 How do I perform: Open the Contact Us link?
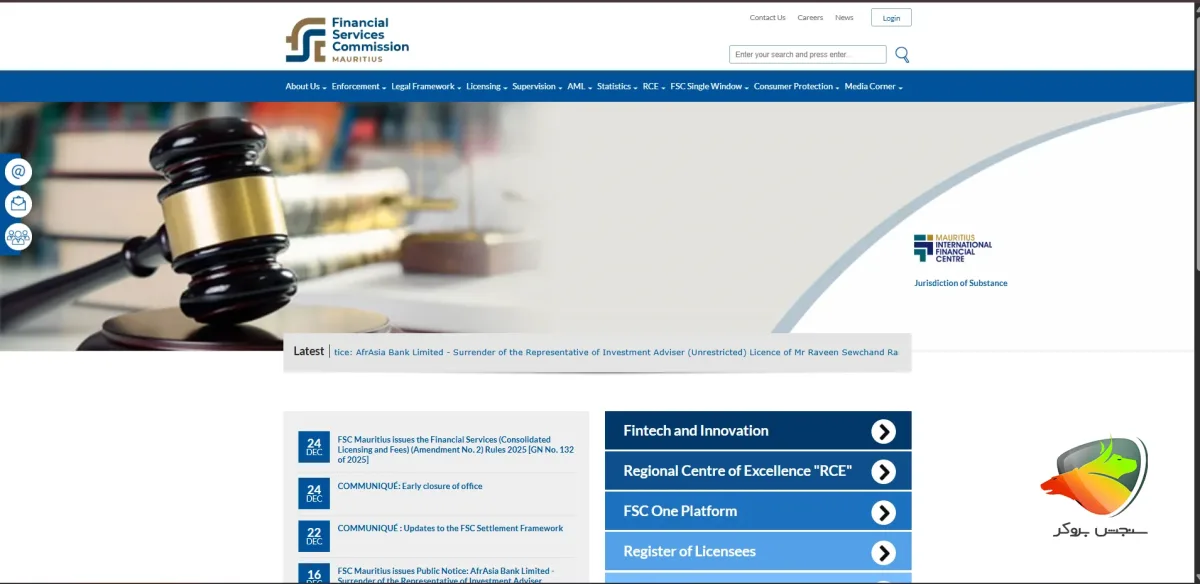click(x=768, y=18)
